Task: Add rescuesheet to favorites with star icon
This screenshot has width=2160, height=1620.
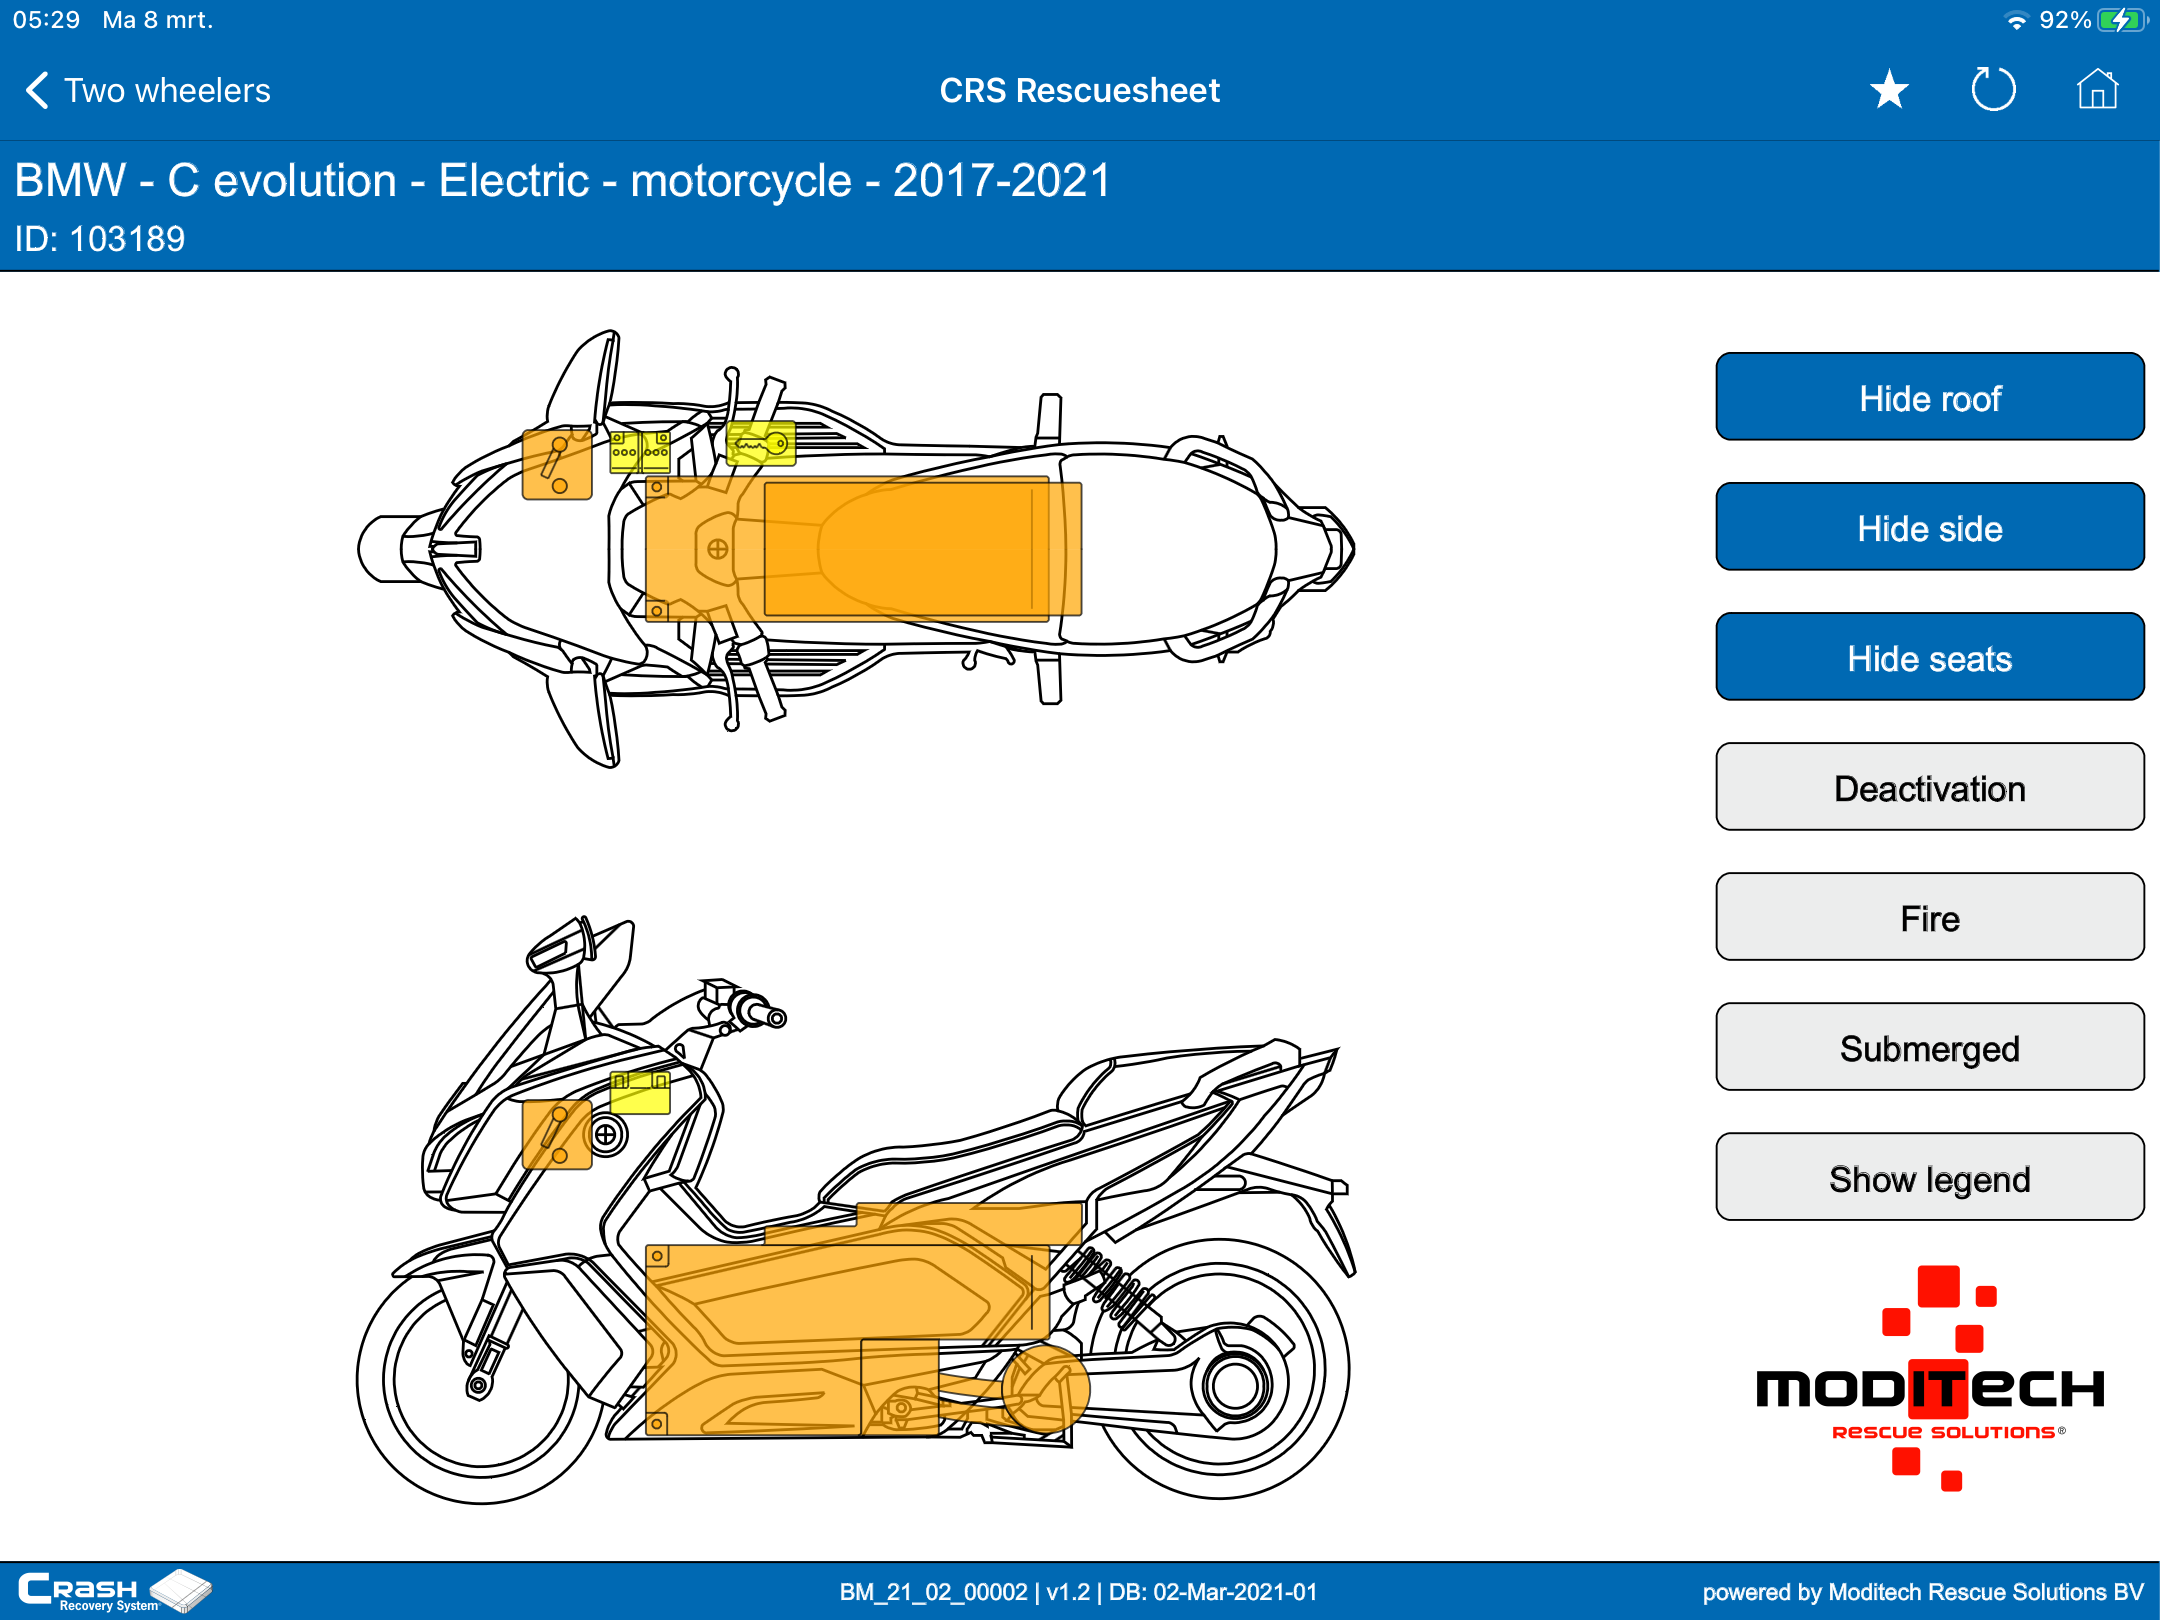Action: pyautogui.click(x=1889, y=90)
